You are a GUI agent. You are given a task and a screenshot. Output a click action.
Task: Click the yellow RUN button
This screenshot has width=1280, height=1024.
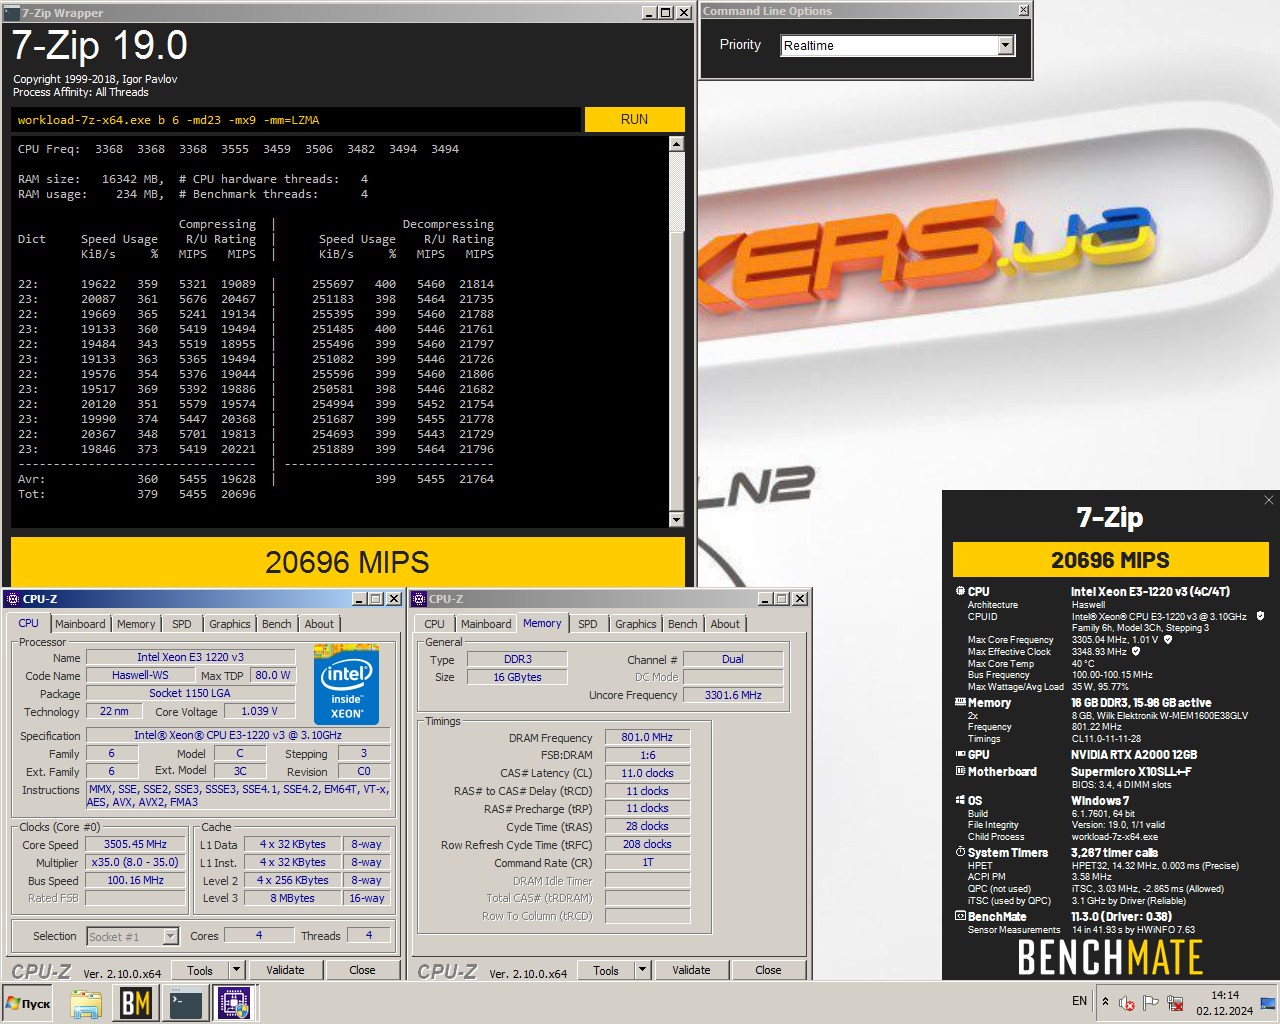click(x=634, y=119)
